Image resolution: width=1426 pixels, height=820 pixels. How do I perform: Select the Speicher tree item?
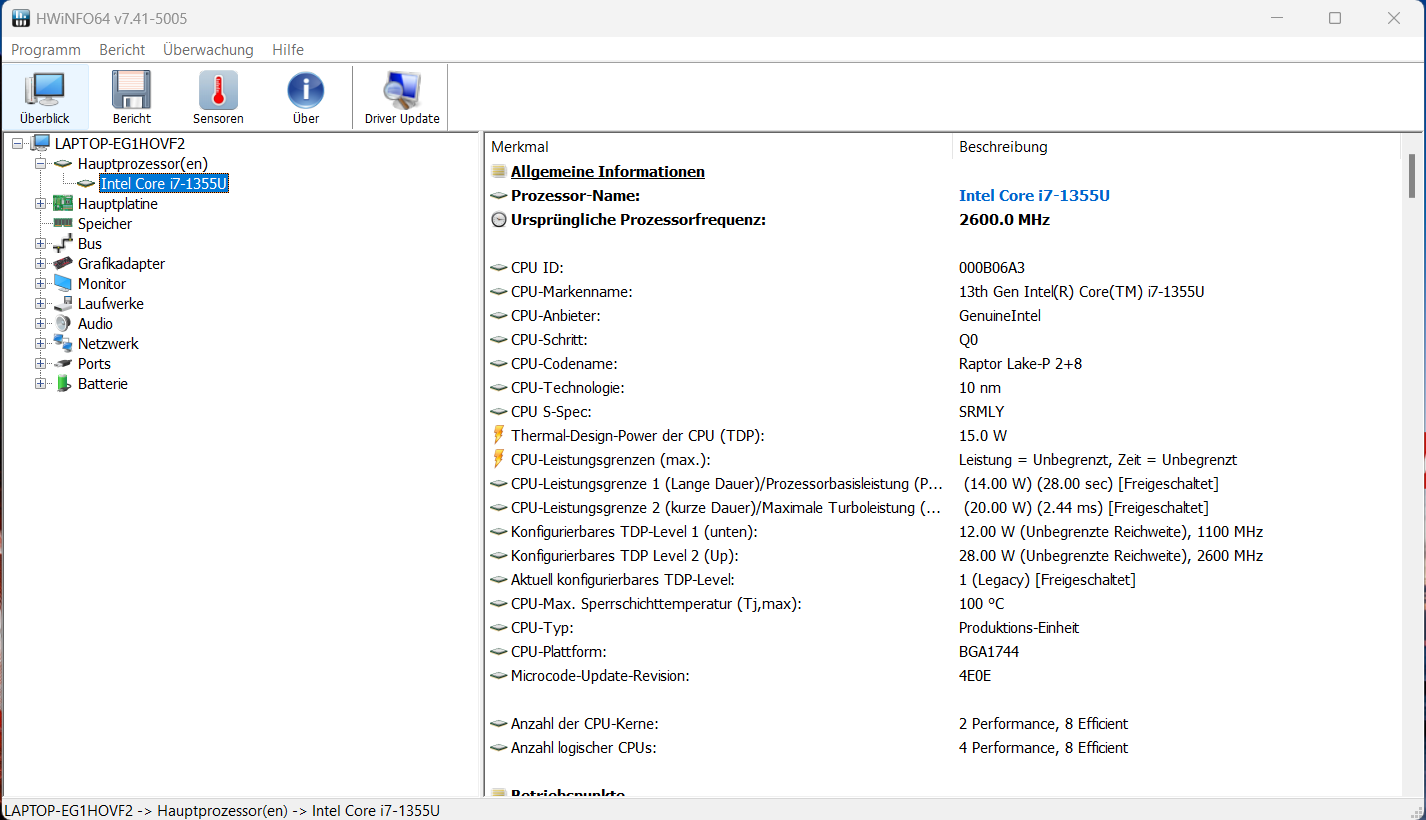pyautogui.click(x=105, y=223)
